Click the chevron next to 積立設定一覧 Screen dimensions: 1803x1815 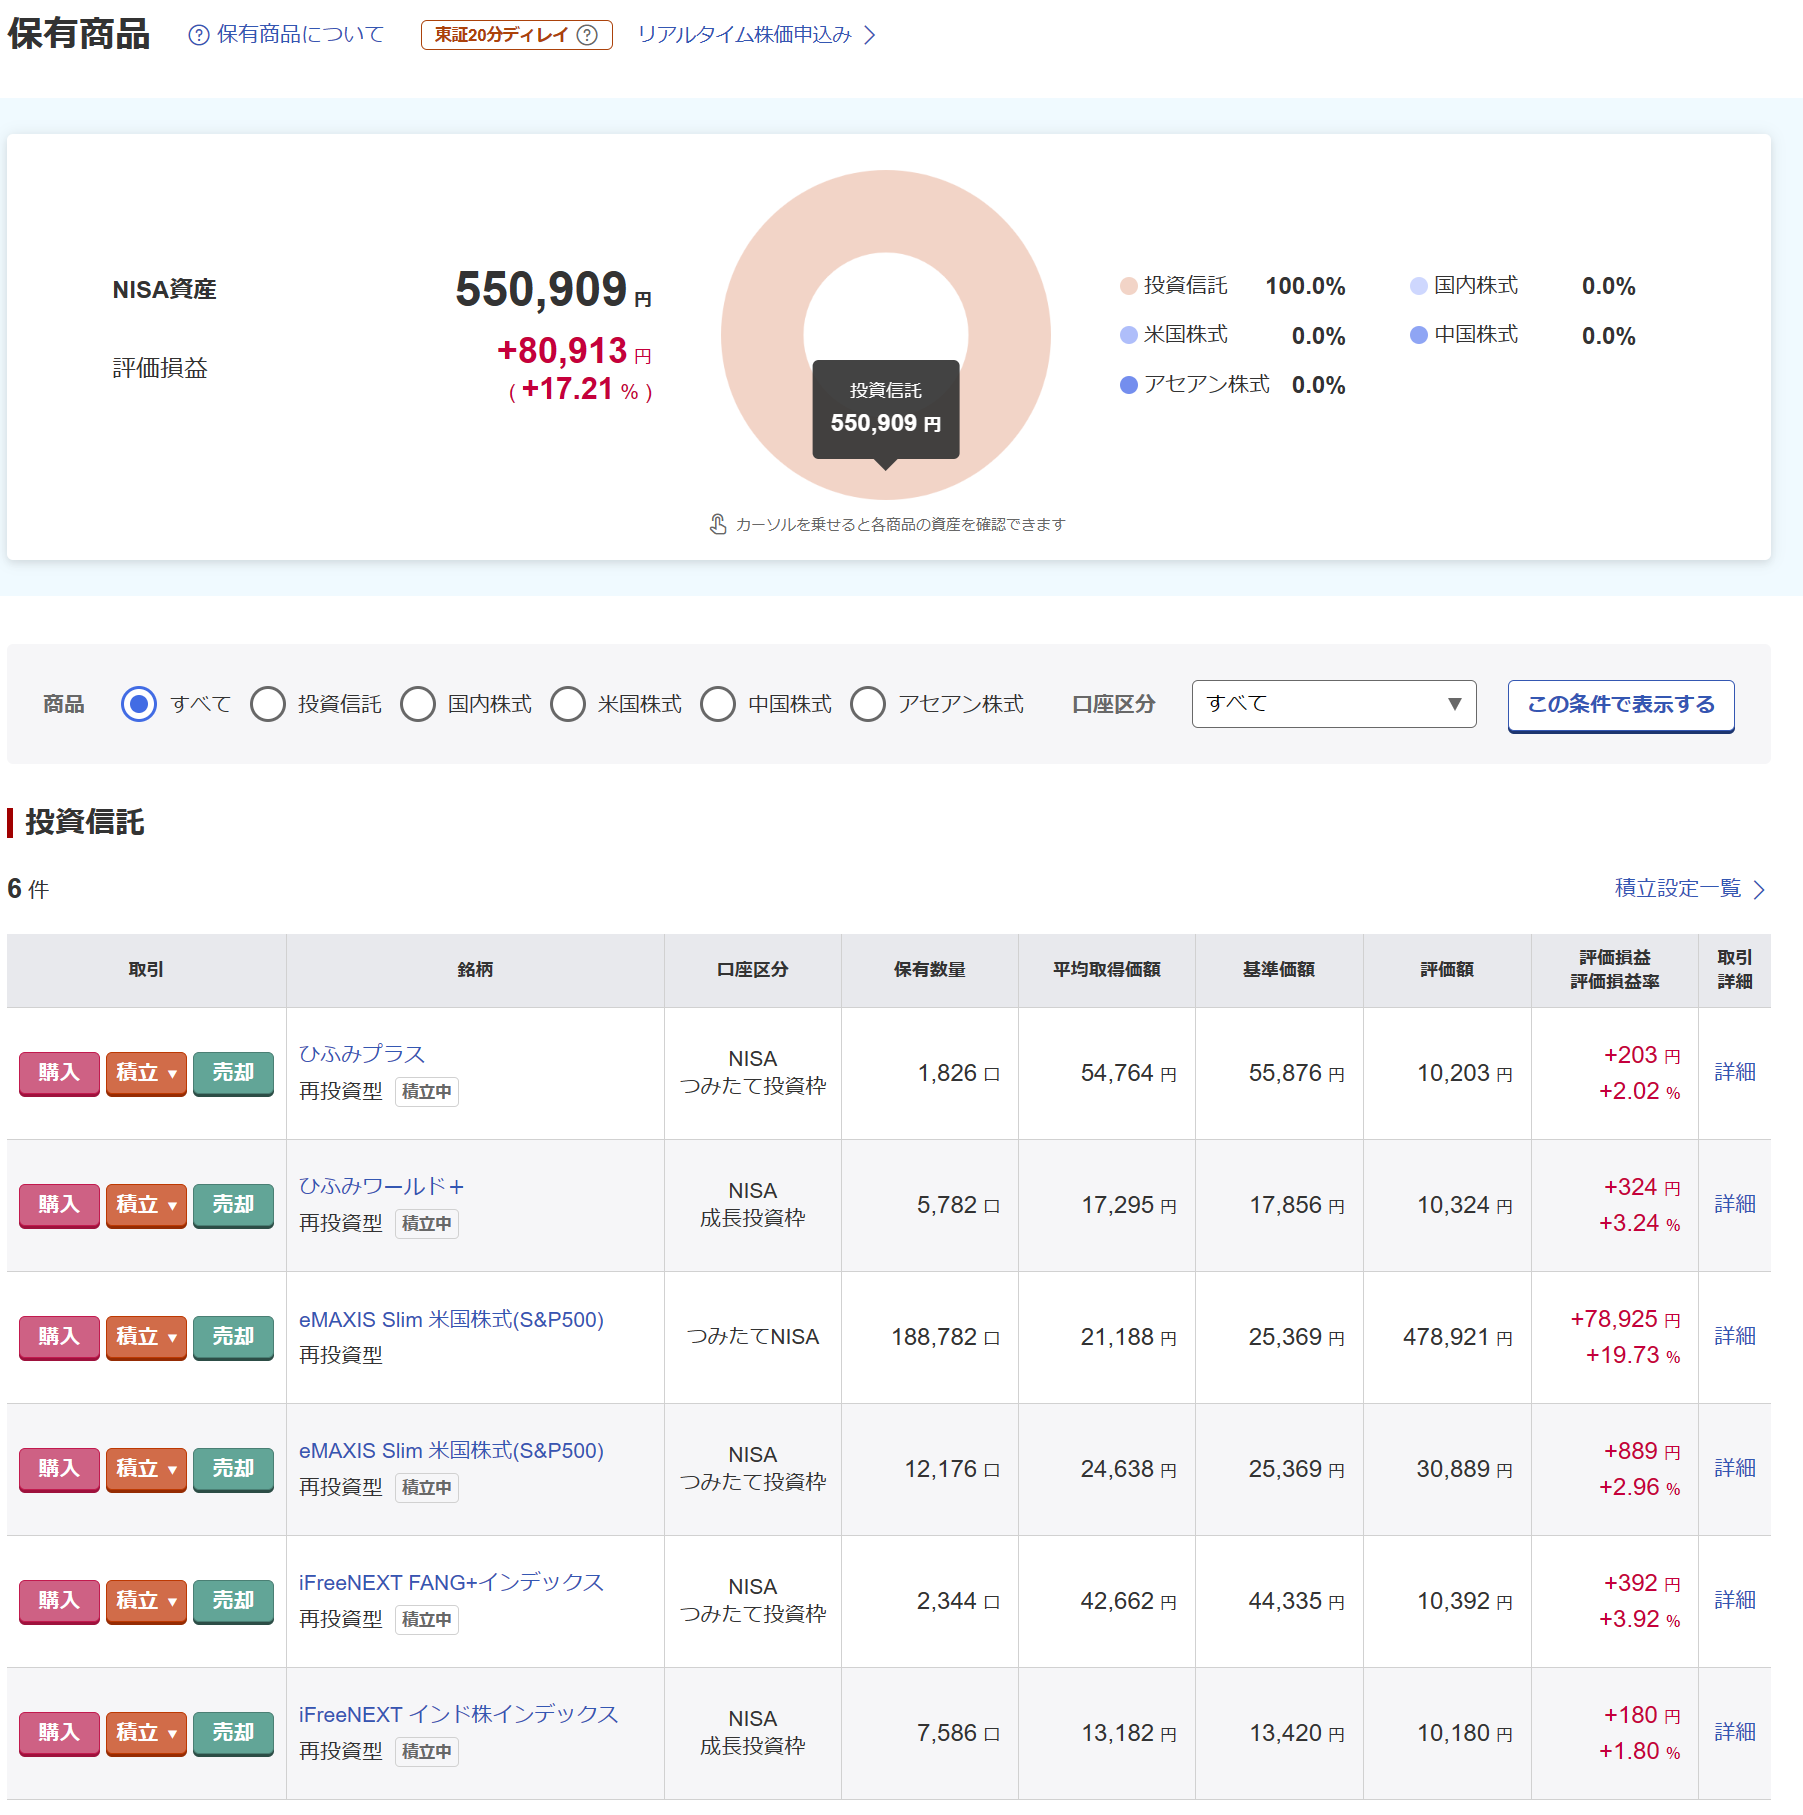click(x=1759, y=889)
